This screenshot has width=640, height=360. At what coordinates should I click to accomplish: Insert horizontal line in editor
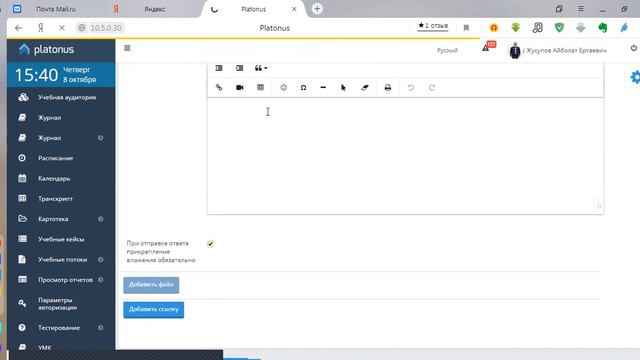point(323,87)
